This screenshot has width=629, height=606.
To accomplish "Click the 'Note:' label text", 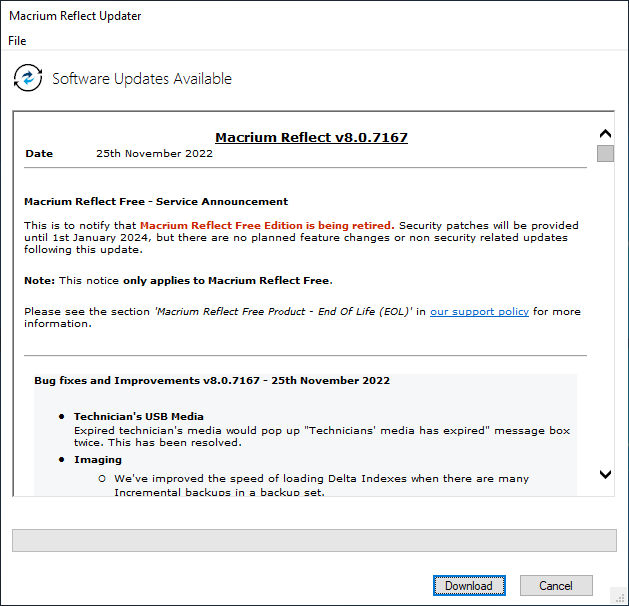I will tap(39, 280).
